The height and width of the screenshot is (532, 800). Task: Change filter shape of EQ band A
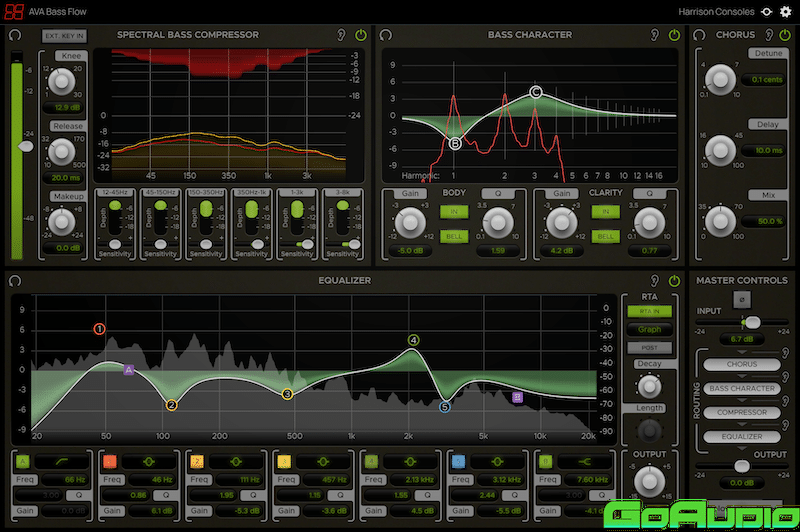pyautogui.click(x=62, y=462)
